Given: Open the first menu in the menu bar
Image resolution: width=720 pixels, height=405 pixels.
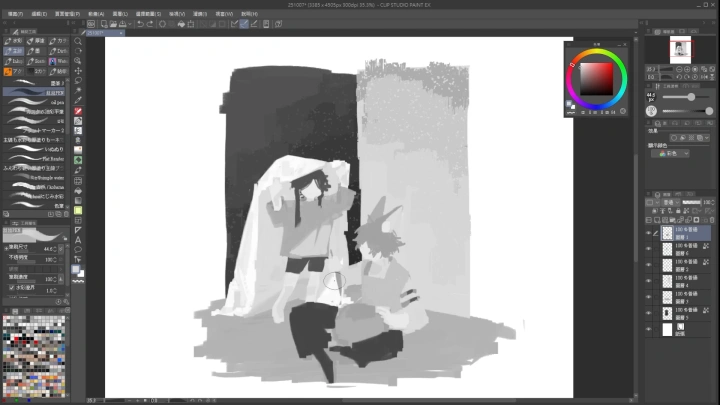Looking at the screenshot, I should pyautogui.click(x=12, y=14).
